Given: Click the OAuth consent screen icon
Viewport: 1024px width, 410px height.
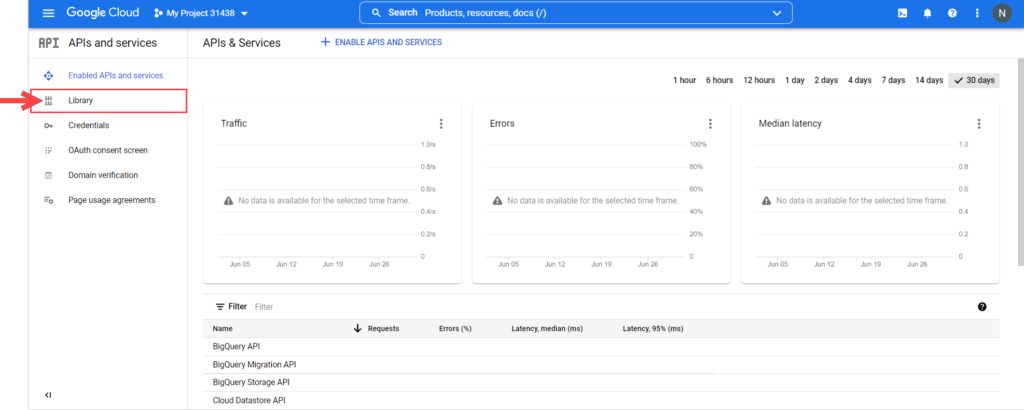Looking at the screenshot, I should pyautogui.click(x=48, y=150).
